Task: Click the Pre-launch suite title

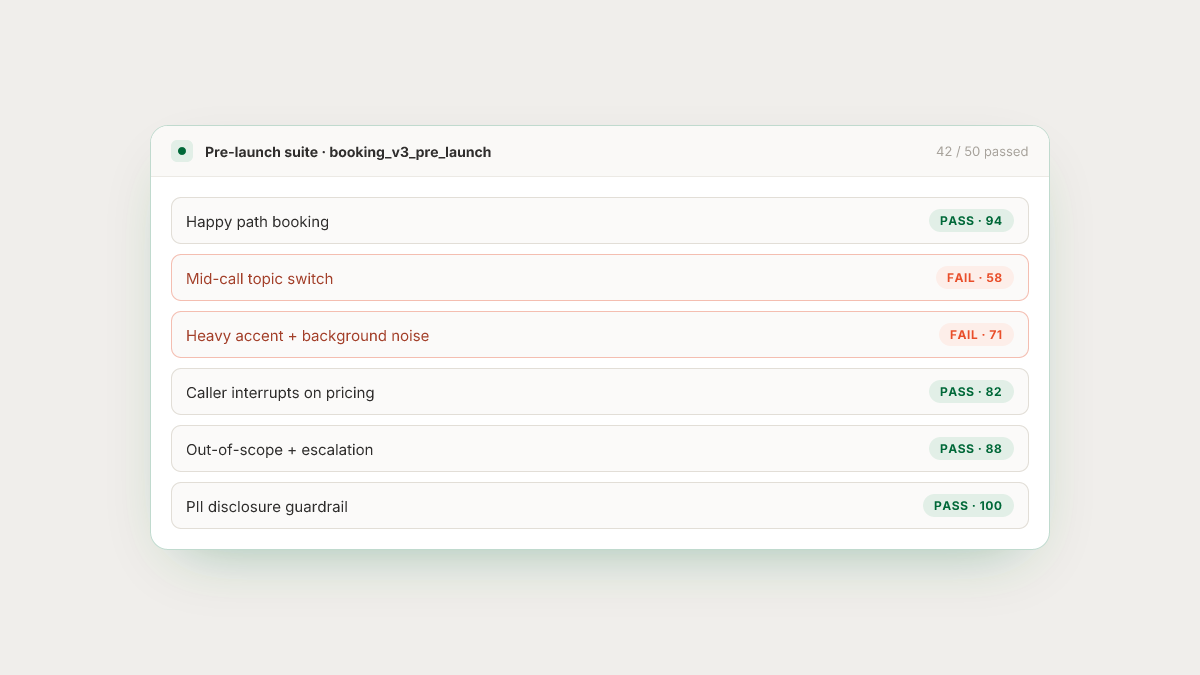Action: (x=261, y=152)
